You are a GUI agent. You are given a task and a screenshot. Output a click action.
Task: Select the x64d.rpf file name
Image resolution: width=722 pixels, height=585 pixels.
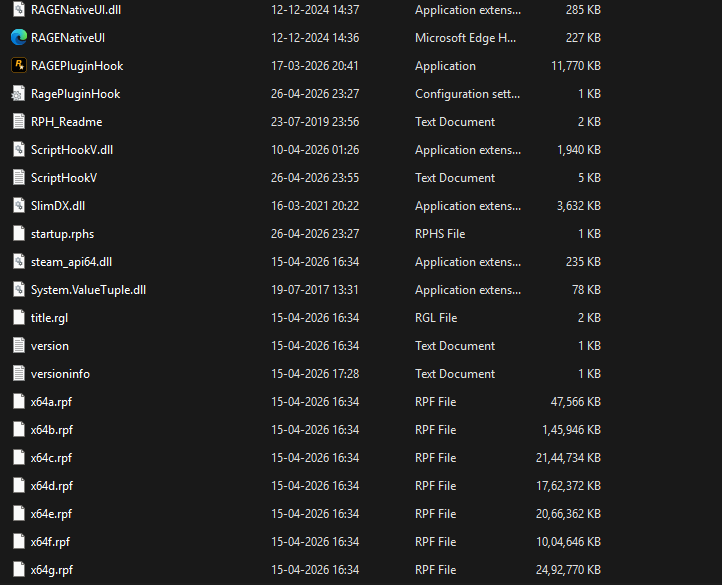[52, 486]
